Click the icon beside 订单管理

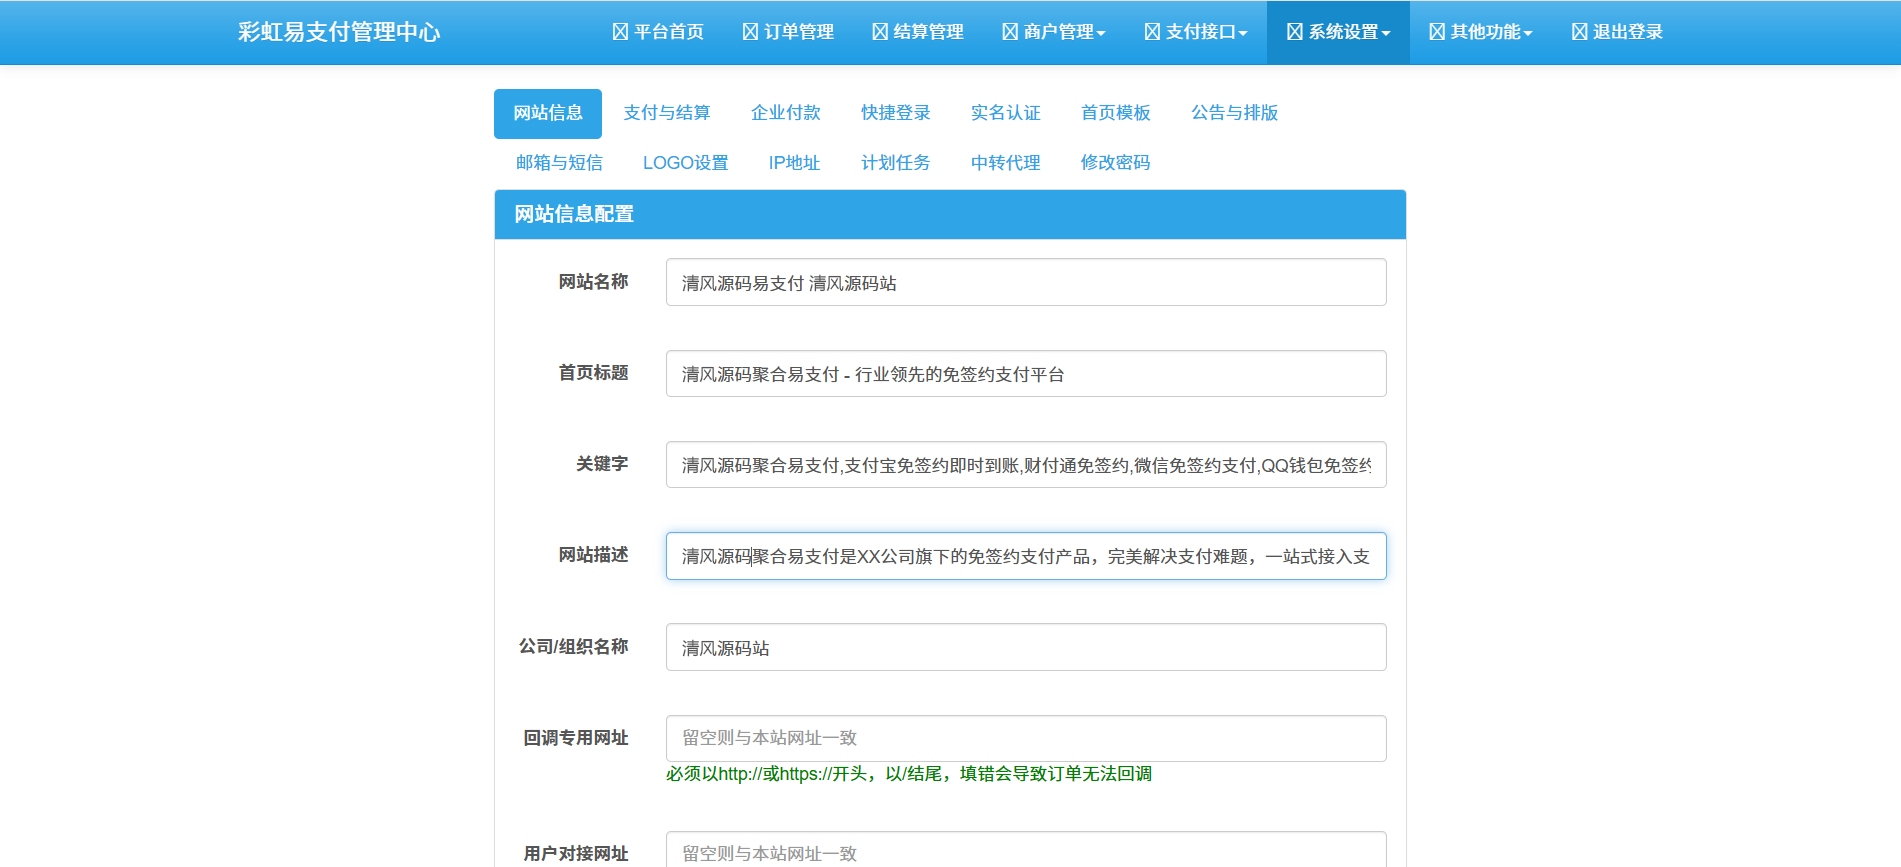click(750, 32)
